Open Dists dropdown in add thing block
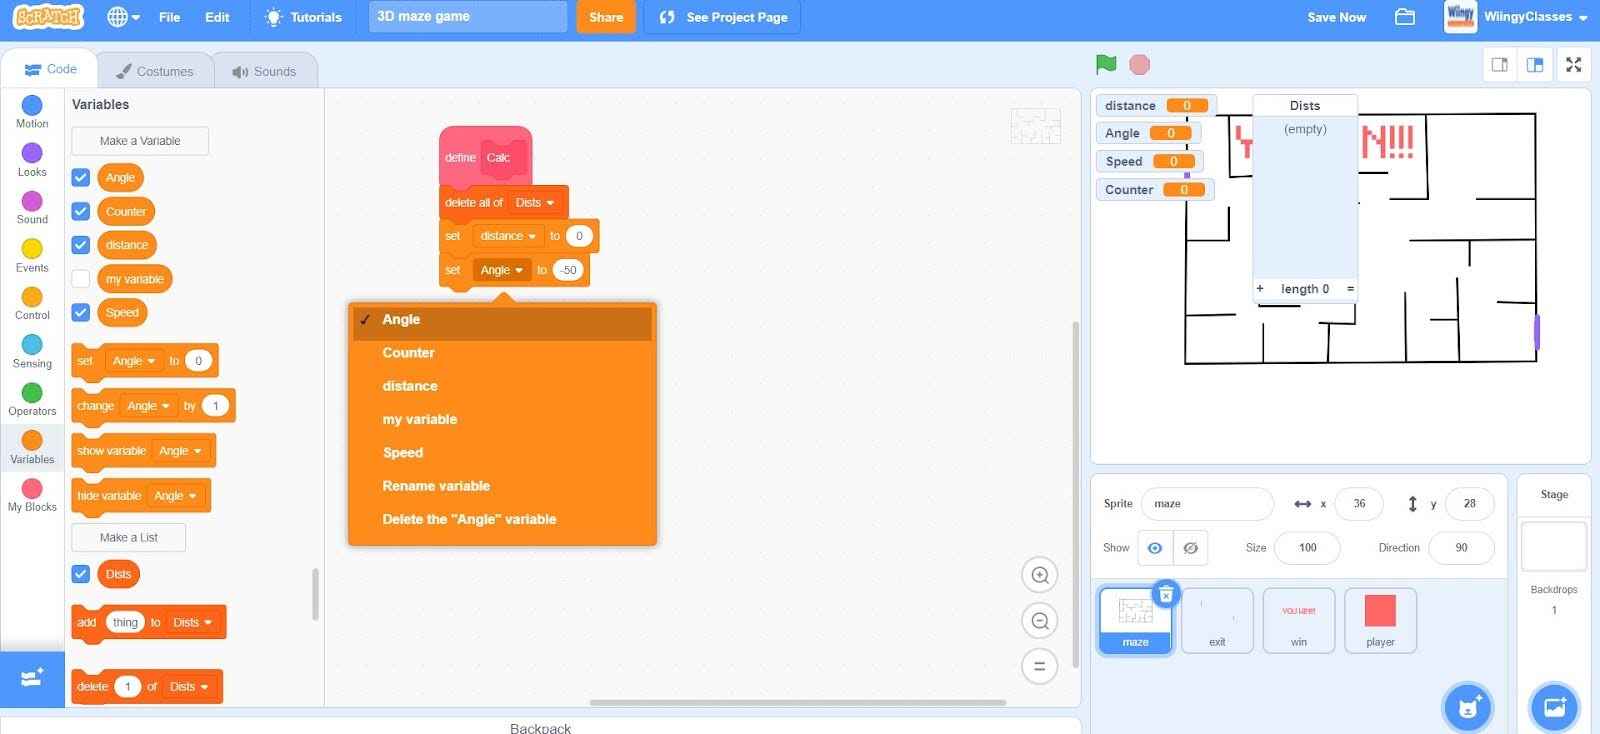1600x734 pixels. 192,622
